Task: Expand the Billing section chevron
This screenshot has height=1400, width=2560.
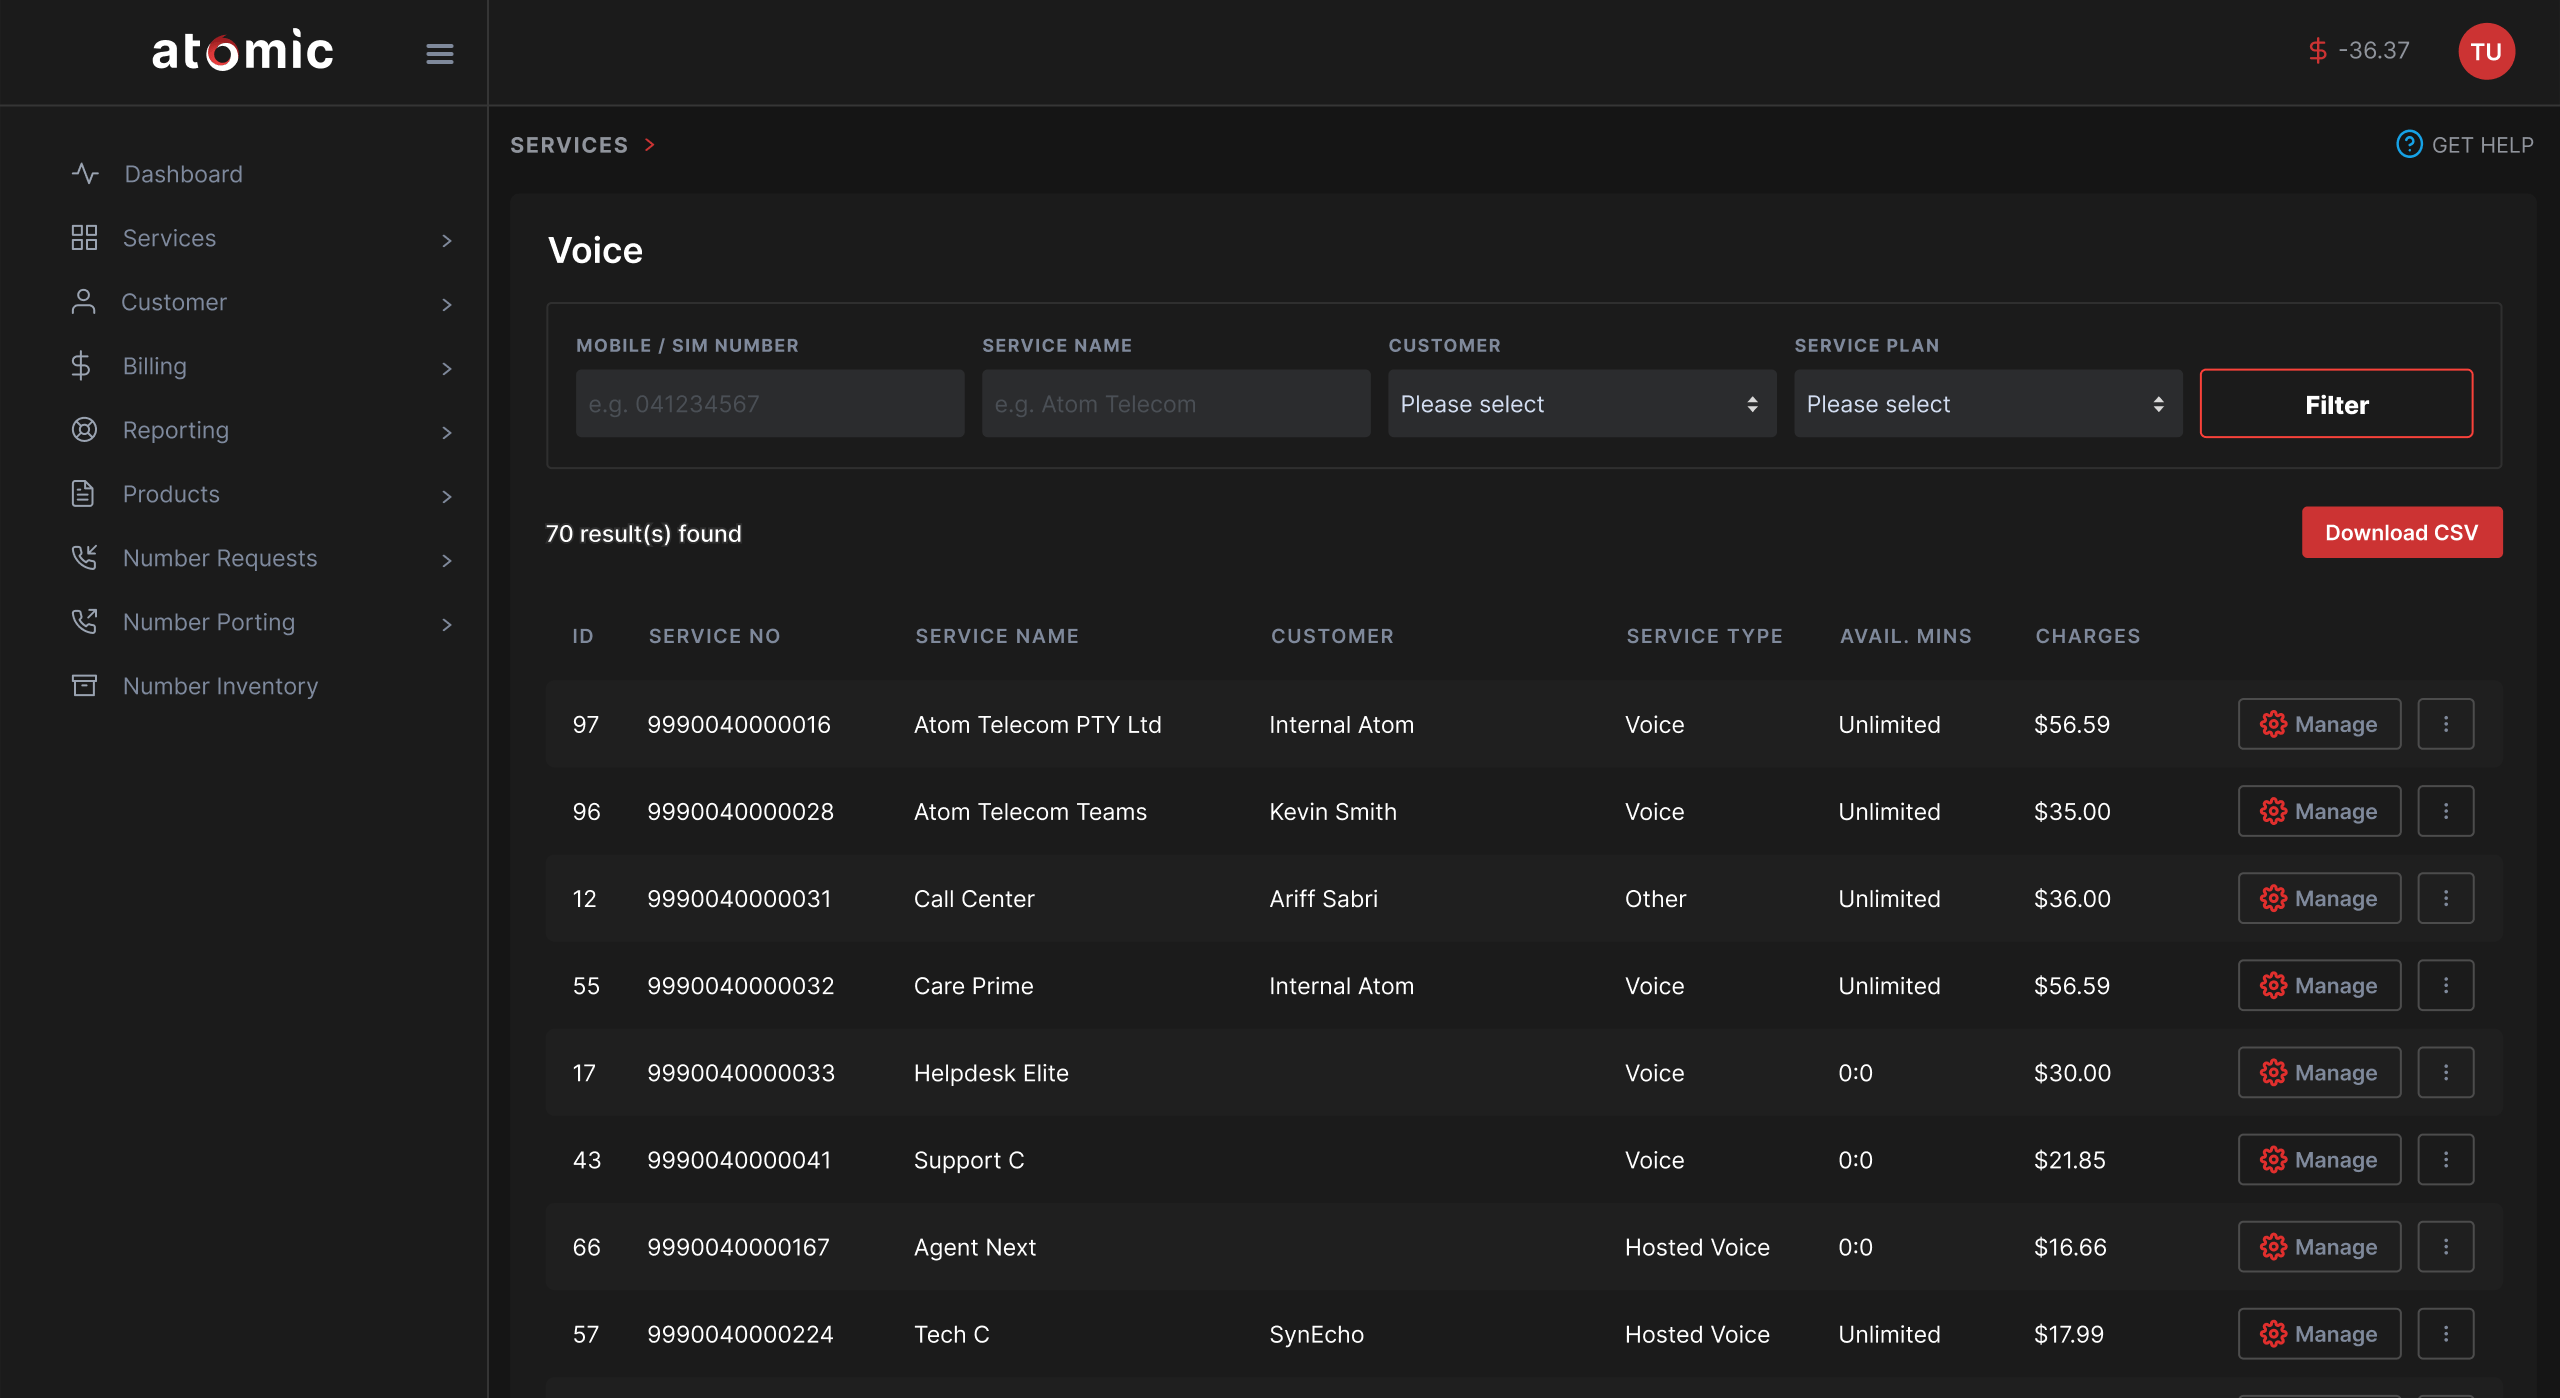Action: coord(446,368)
